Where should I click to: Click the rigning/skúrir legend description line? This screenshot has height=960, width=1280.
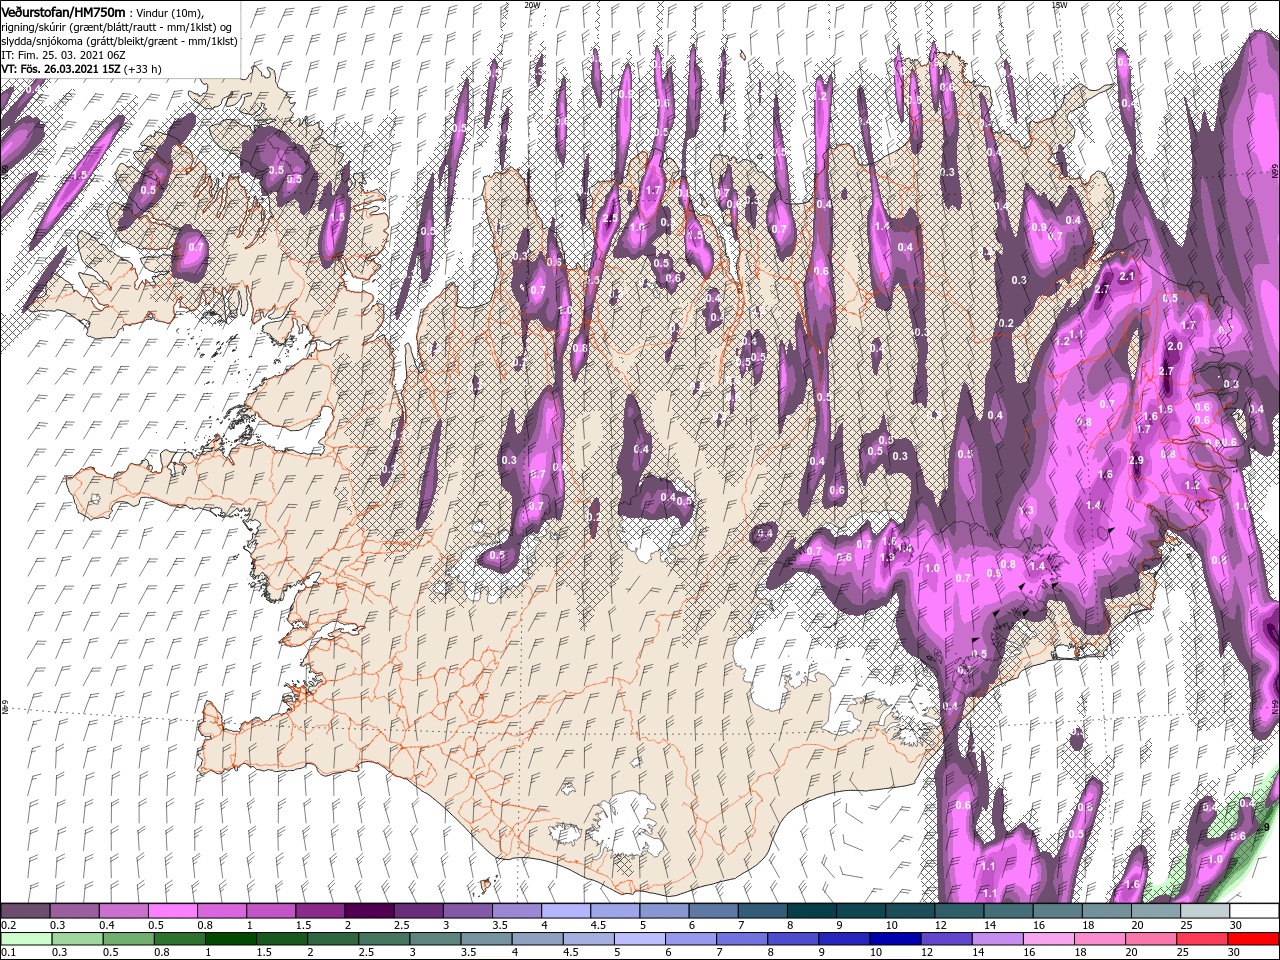tap(116, 27)
